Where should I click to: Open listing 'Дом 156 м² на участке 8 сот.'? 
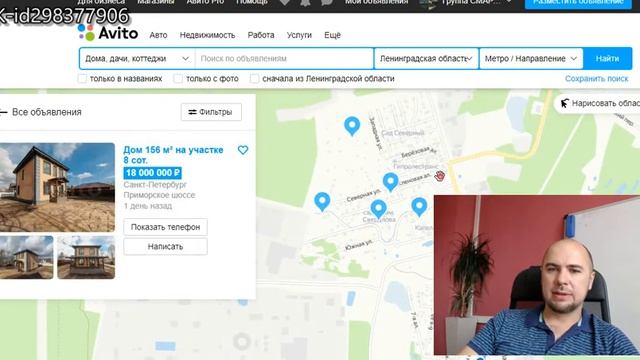pos(173,155)
